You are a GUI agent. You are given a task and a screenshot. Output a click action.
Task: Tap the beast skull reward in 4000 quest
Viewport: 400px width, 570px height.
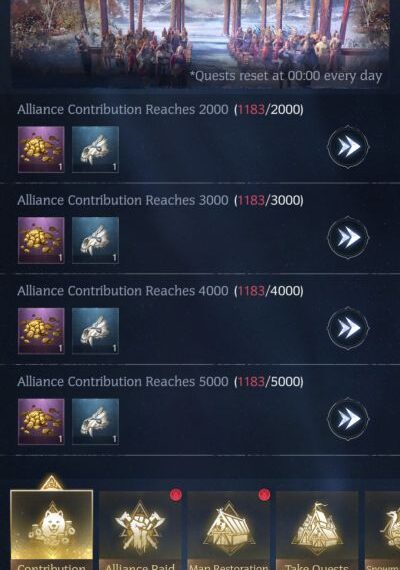95,331
